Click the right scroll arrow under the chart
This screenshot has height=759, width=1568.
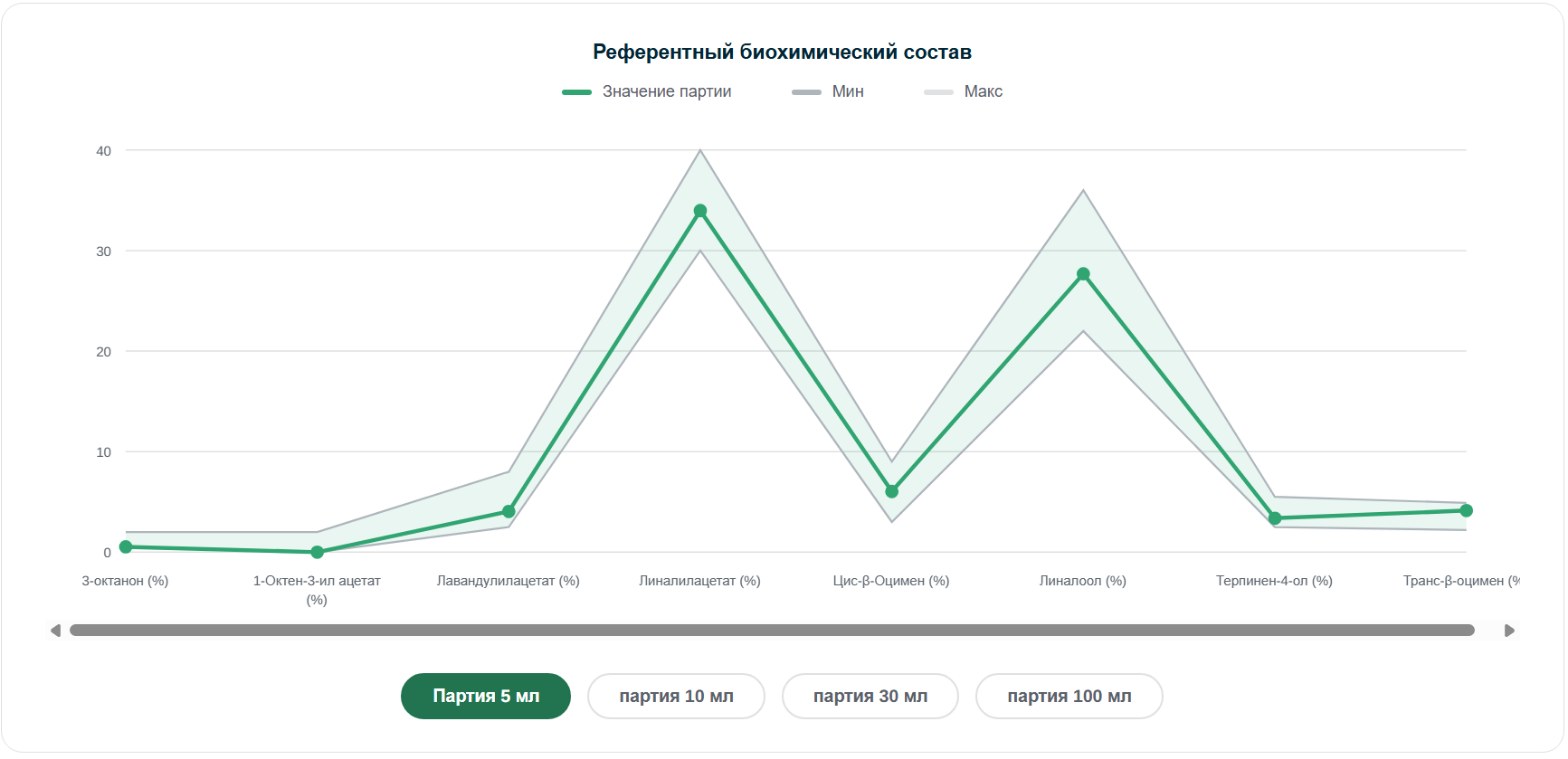[1510, 630]
